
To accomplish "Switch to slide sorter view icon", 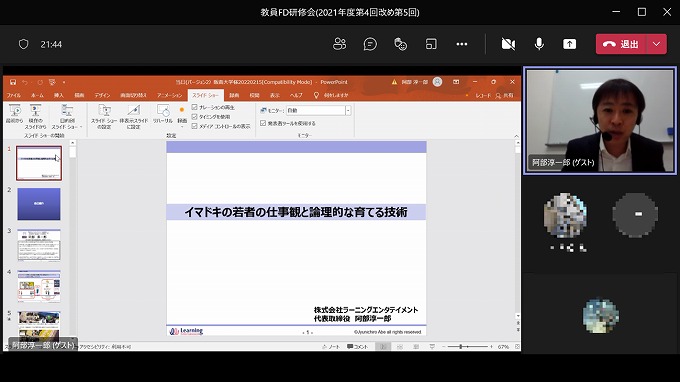I will coord(400,346).
